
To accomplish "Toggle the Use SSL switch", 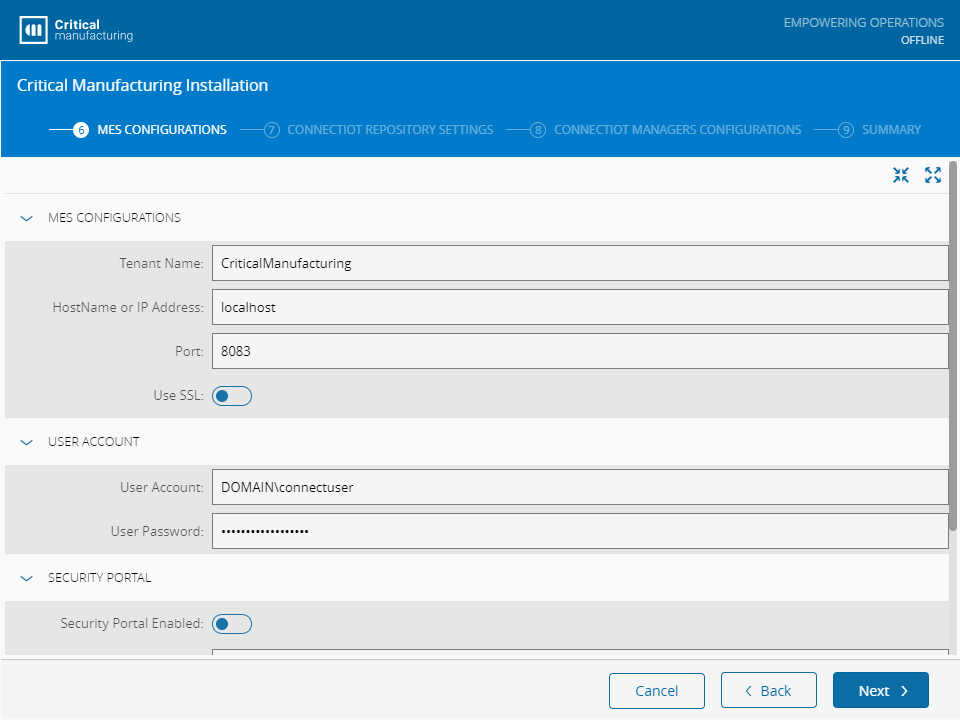I will (232, 396).
